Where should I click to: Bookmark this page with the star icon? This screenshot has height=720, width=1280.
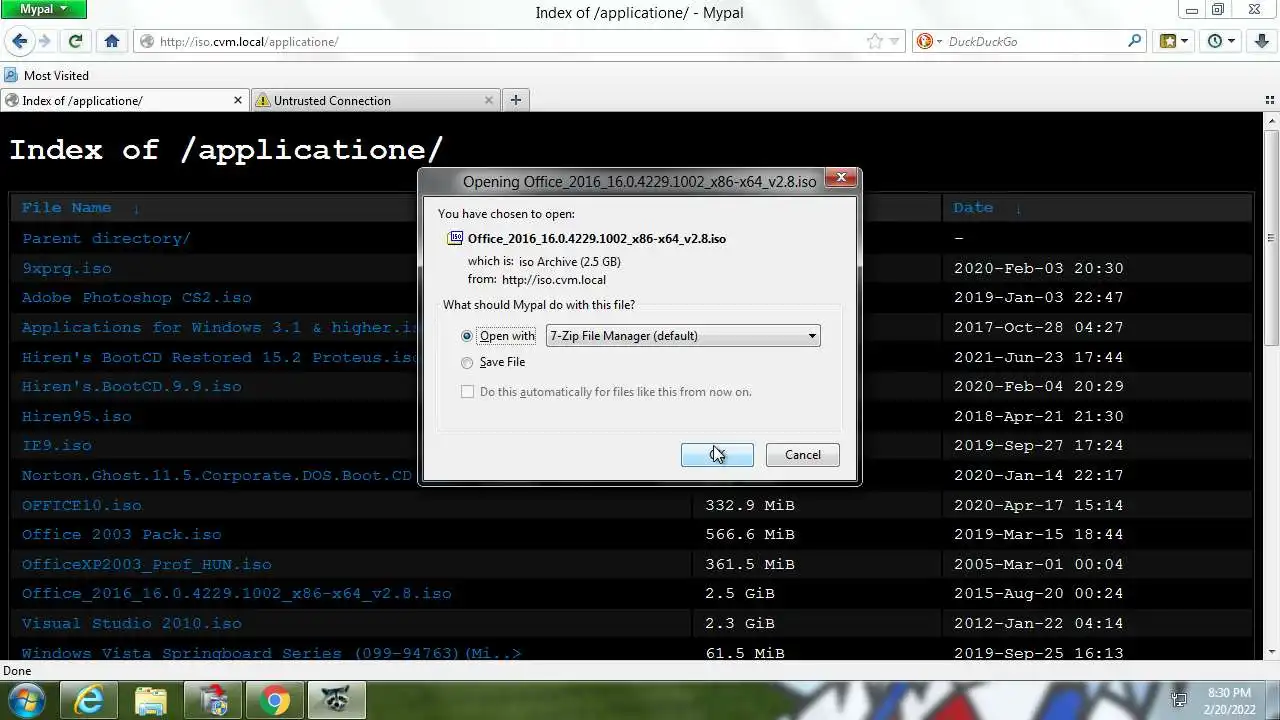point(875,41)
